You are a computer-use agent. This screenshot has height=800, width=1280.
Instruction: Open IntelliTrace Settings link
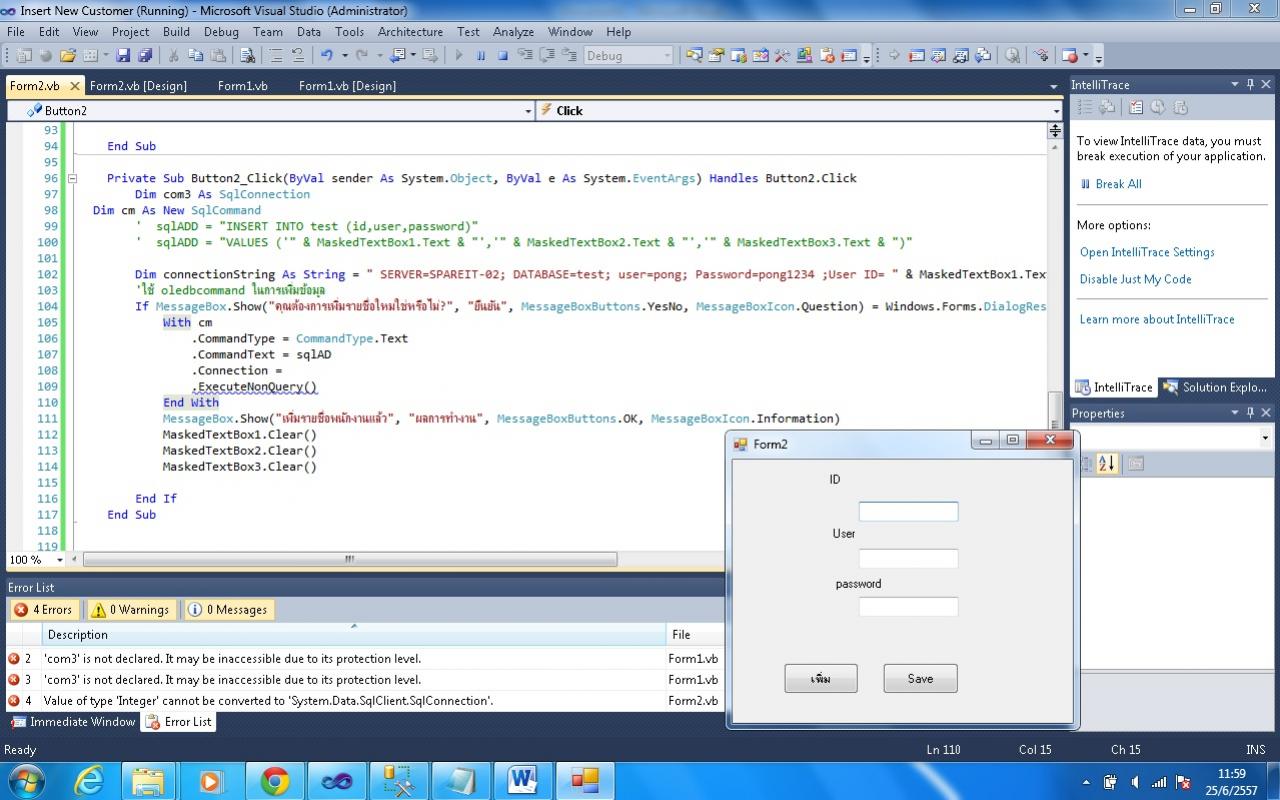click(1147, 252)
